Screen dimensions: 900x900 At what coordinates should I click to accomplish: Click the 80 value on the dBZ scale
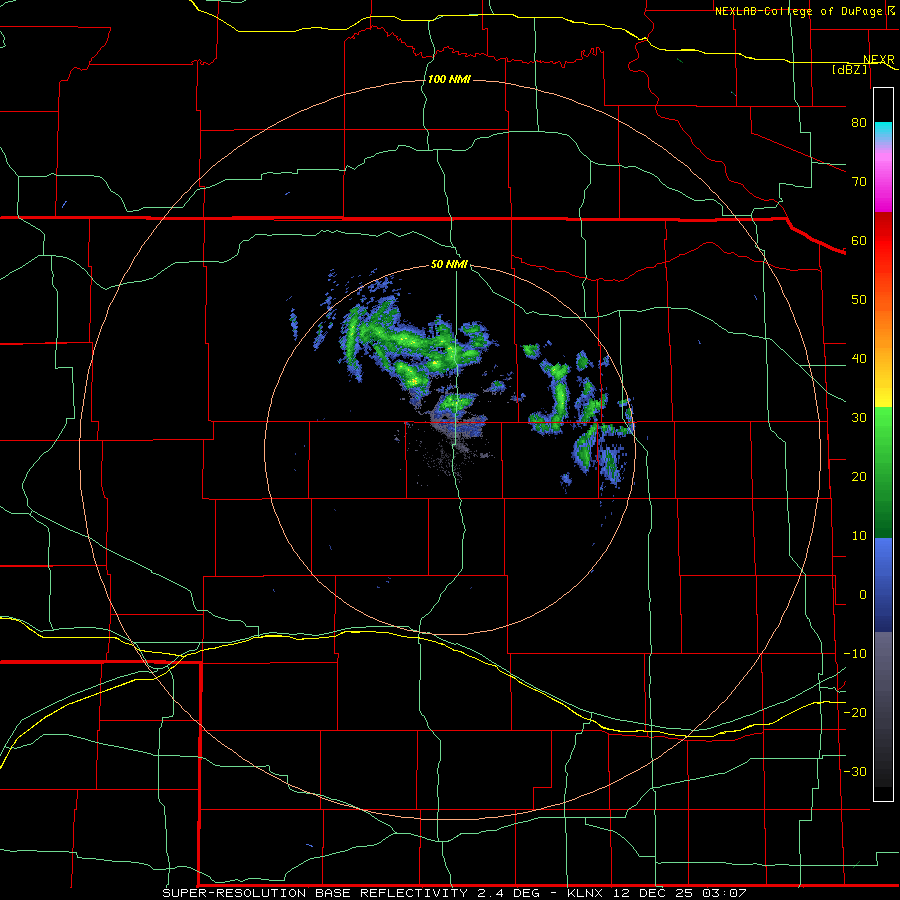859,122
